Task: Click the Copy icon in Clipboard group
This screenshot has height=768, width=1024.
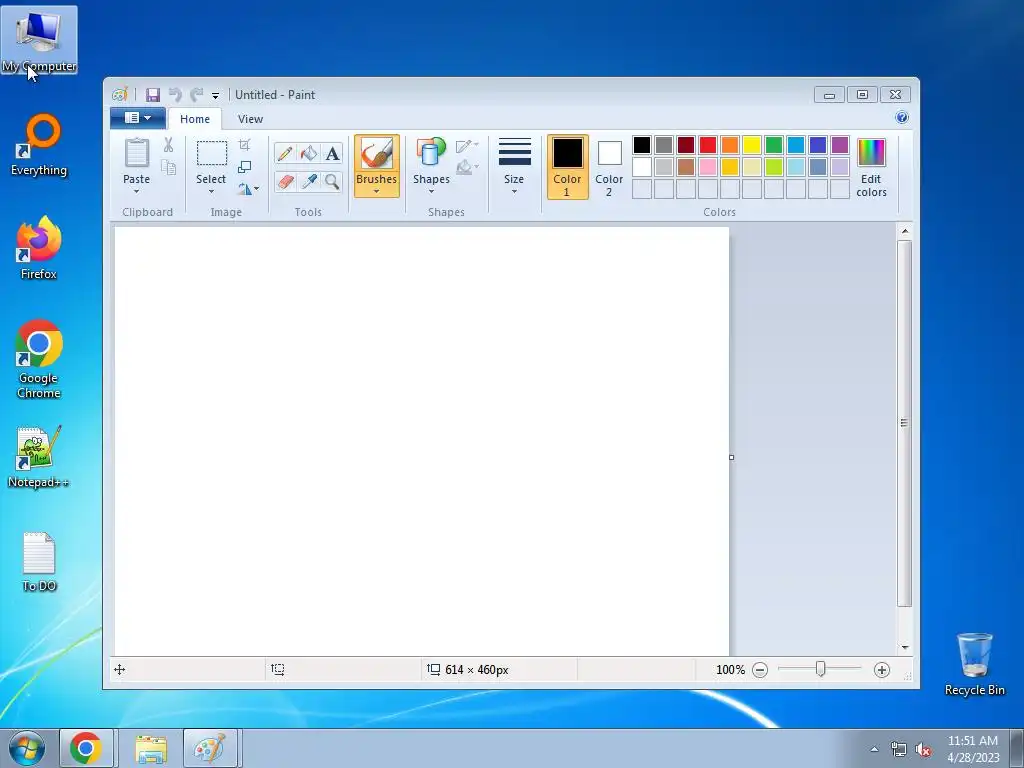Action: 168,167
